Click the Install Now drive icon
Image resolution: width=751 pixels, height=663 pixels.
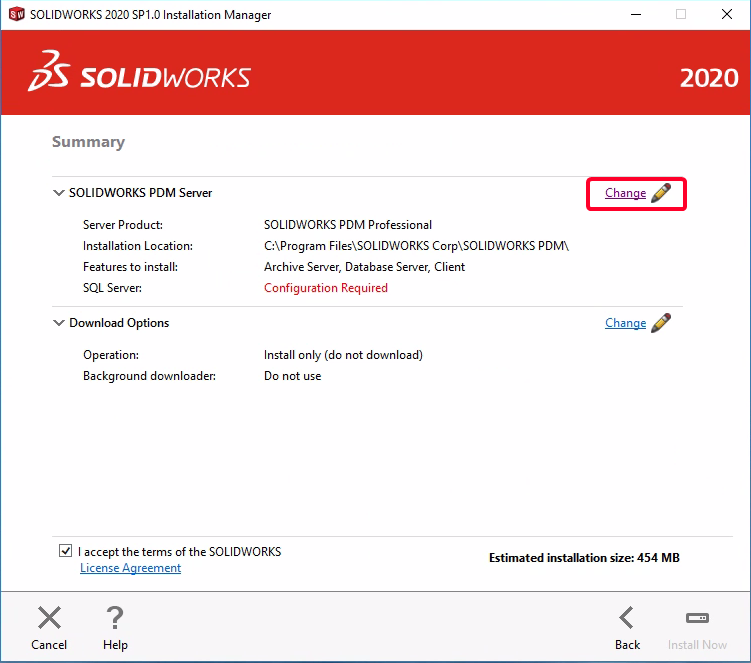697,618
